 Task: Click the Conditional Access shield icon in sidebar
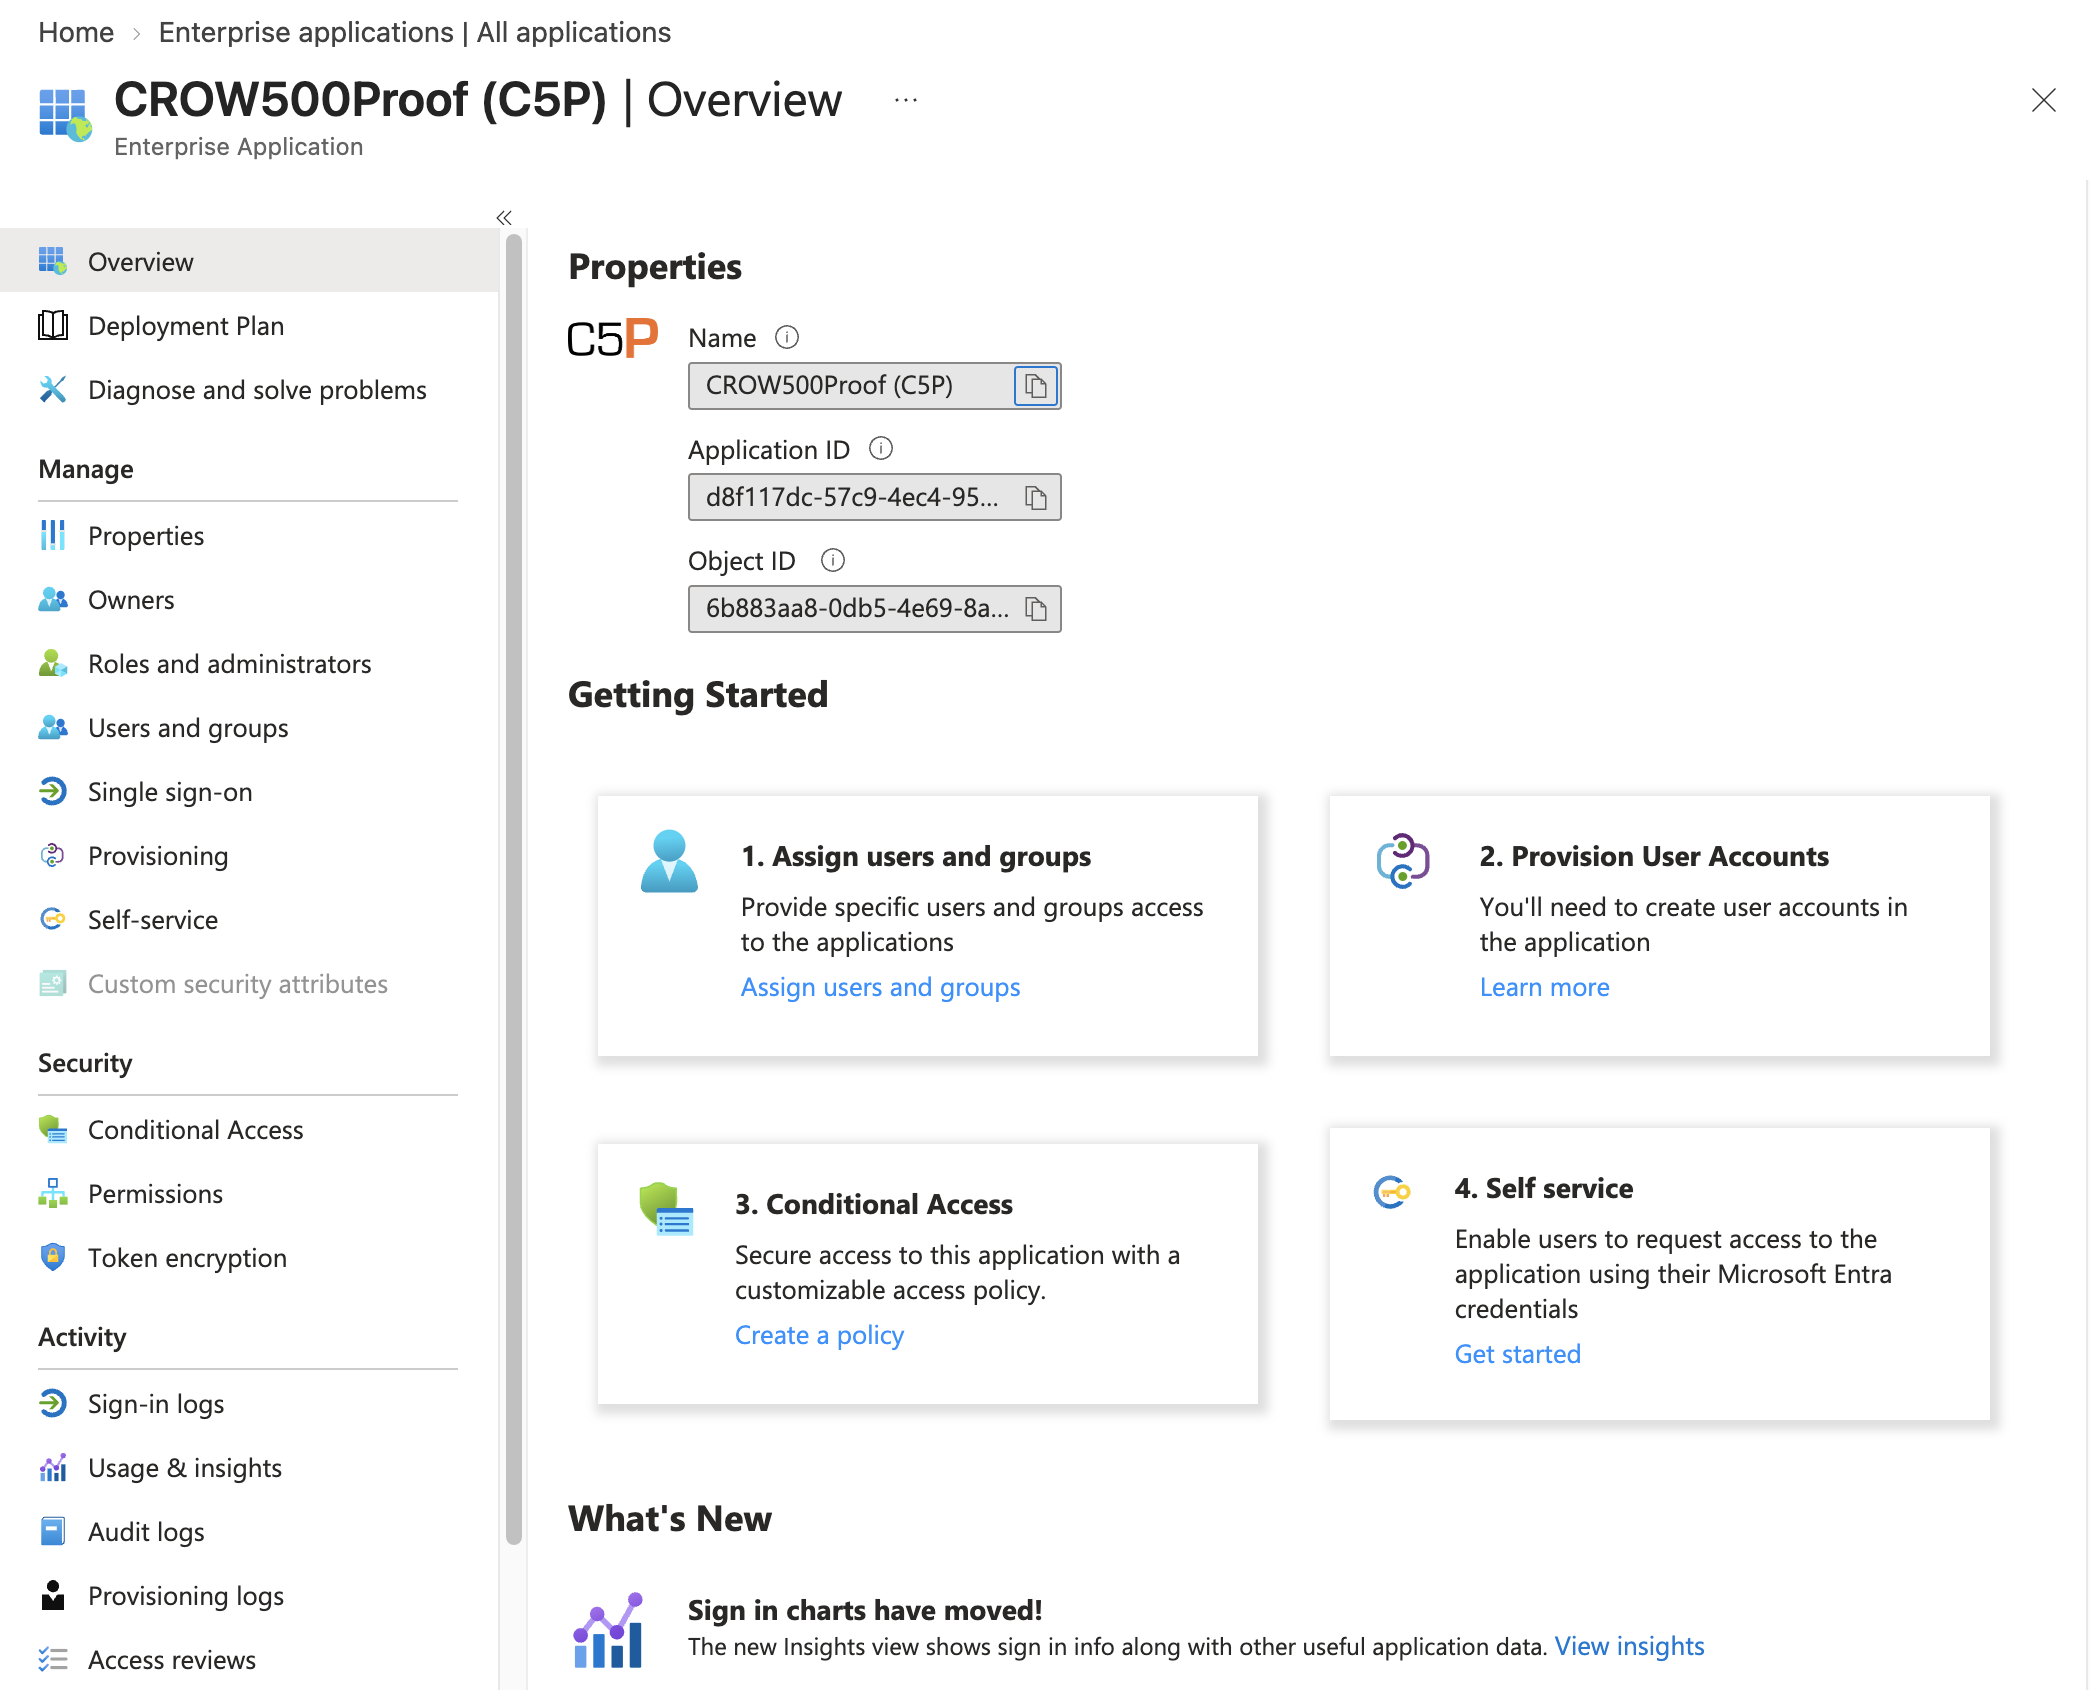[x=53, y=1130]
